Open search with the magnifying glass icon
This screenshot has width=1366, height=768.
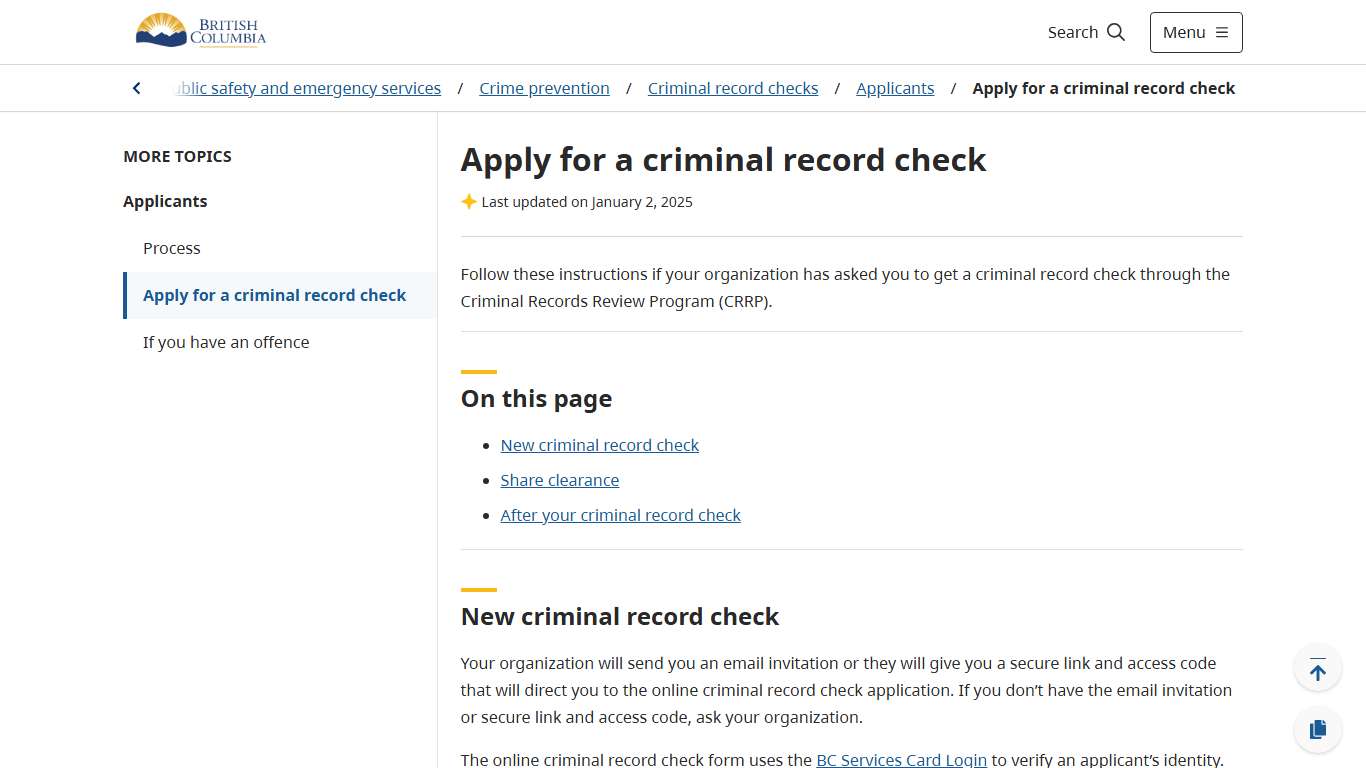[x=1116, y=32]
